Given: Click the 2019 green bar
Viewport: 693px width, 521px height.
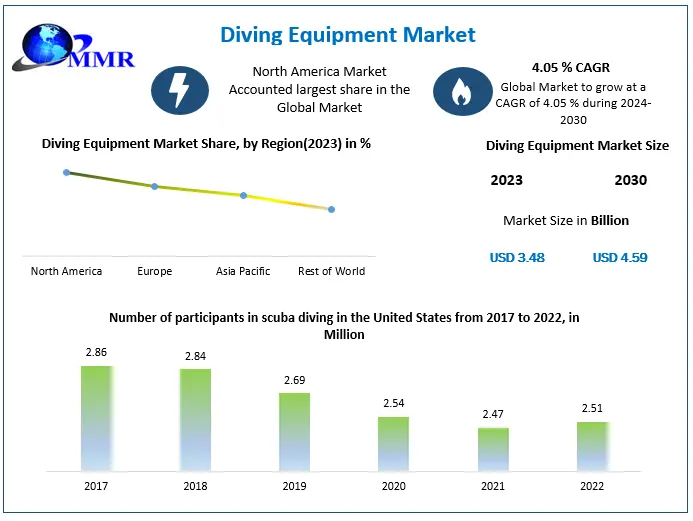Looking at the screenshot, I should point(294,431).
